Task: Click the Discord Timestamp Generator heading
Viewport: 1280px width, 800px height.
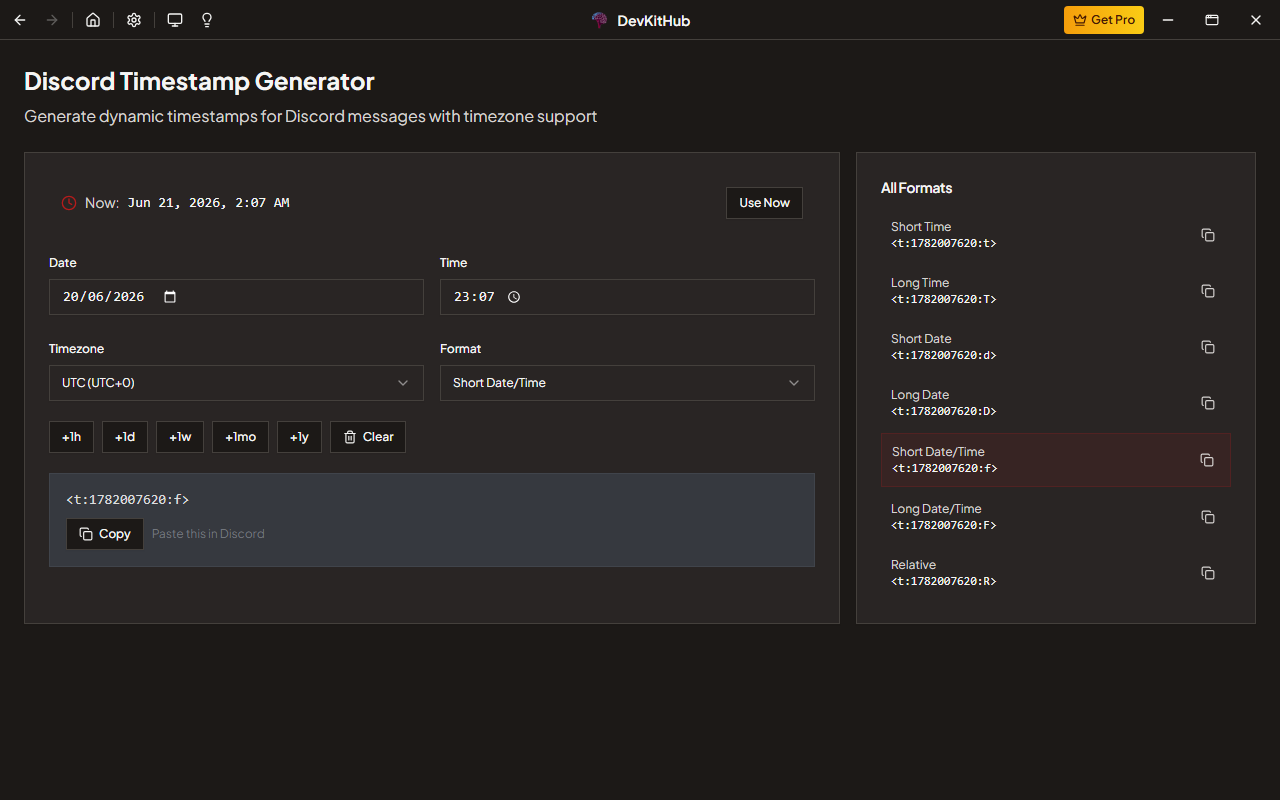Action: tap(199, 81)
